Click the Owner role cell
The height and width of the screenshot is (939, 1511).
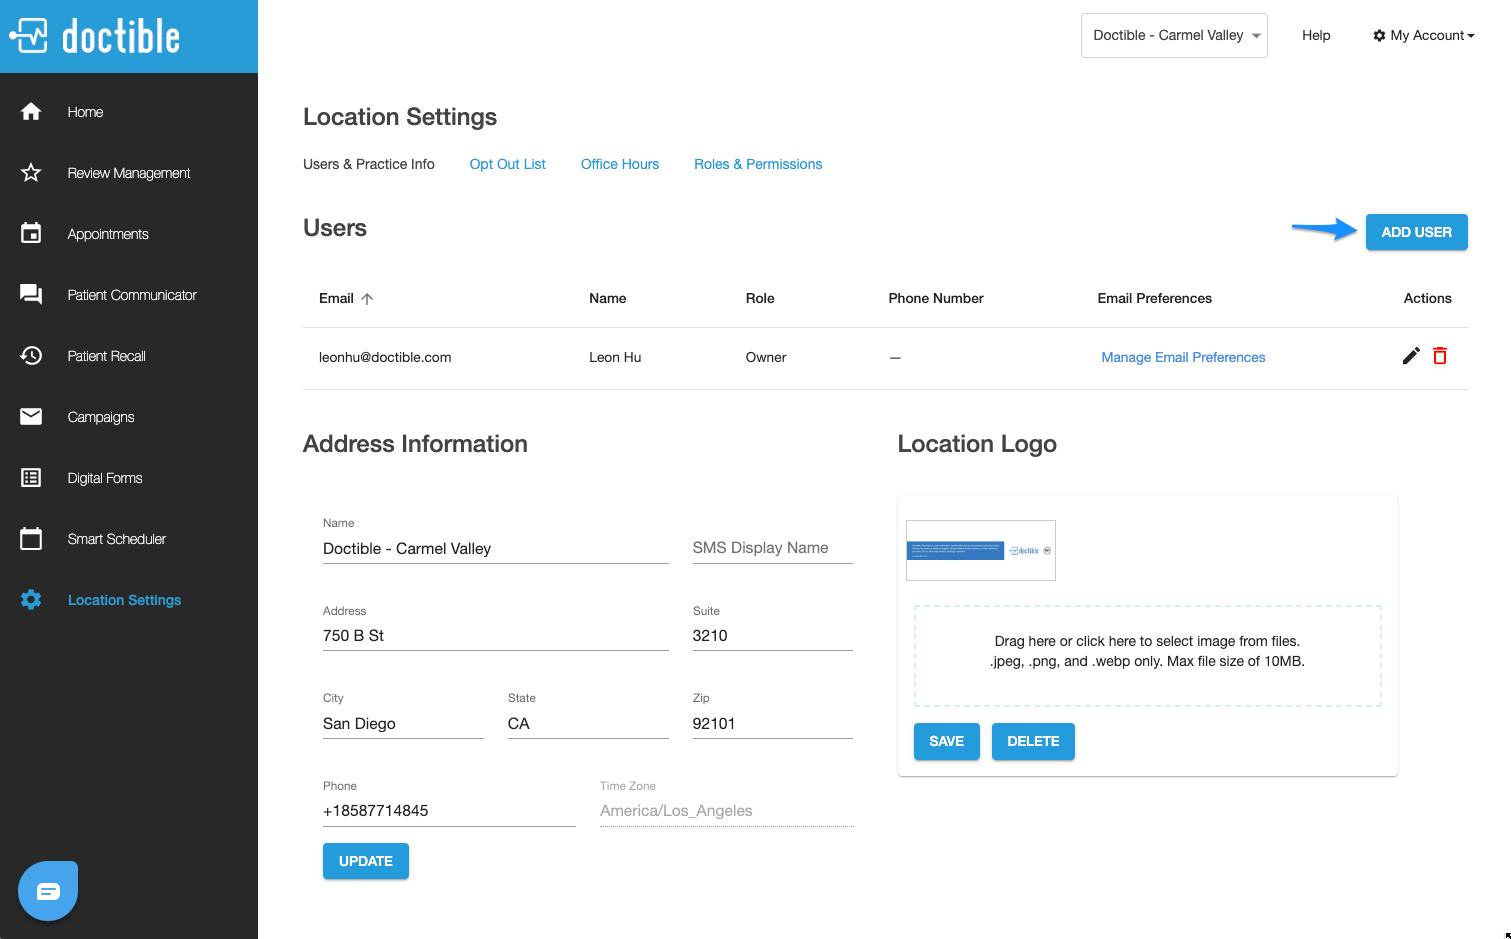766,357
